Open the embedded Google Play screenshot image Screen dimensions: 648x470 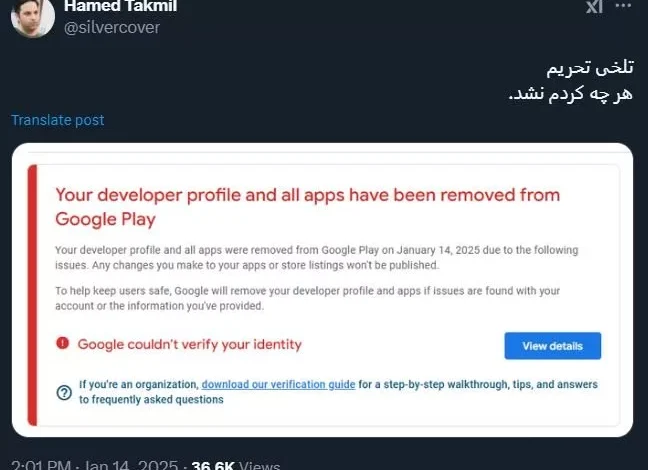click(x=324, y=290)
